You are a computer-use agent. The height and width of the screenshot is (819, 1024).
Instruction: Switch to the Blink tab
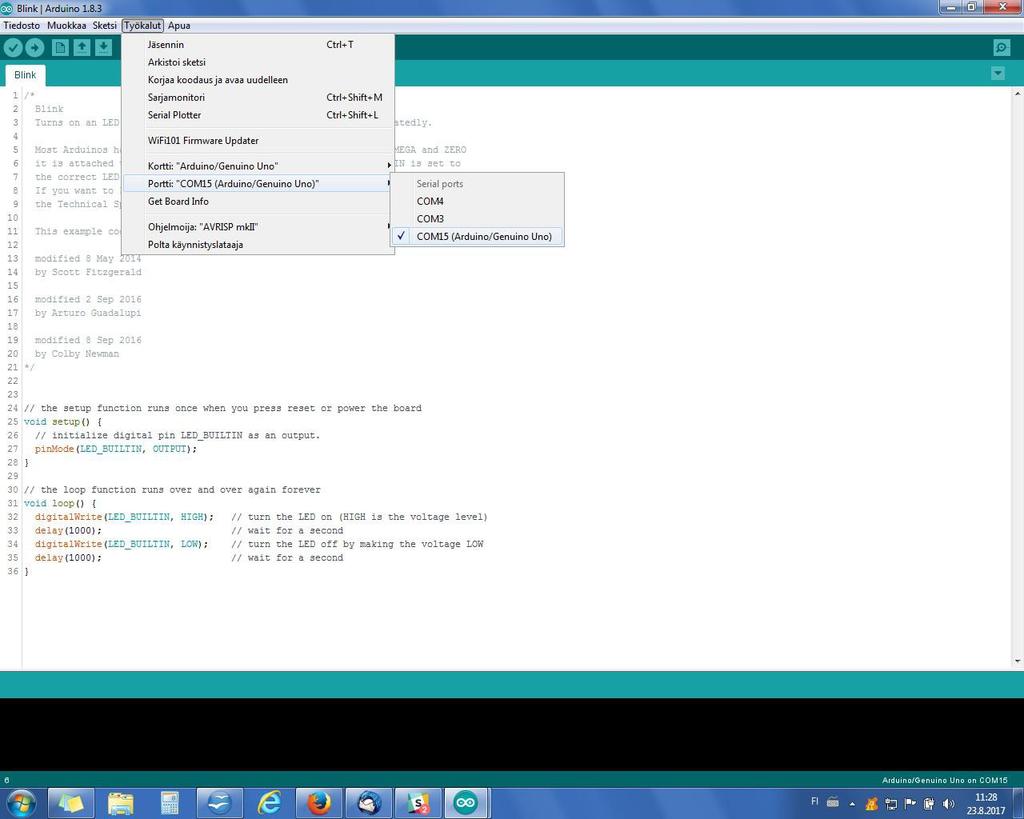point(25,75)
